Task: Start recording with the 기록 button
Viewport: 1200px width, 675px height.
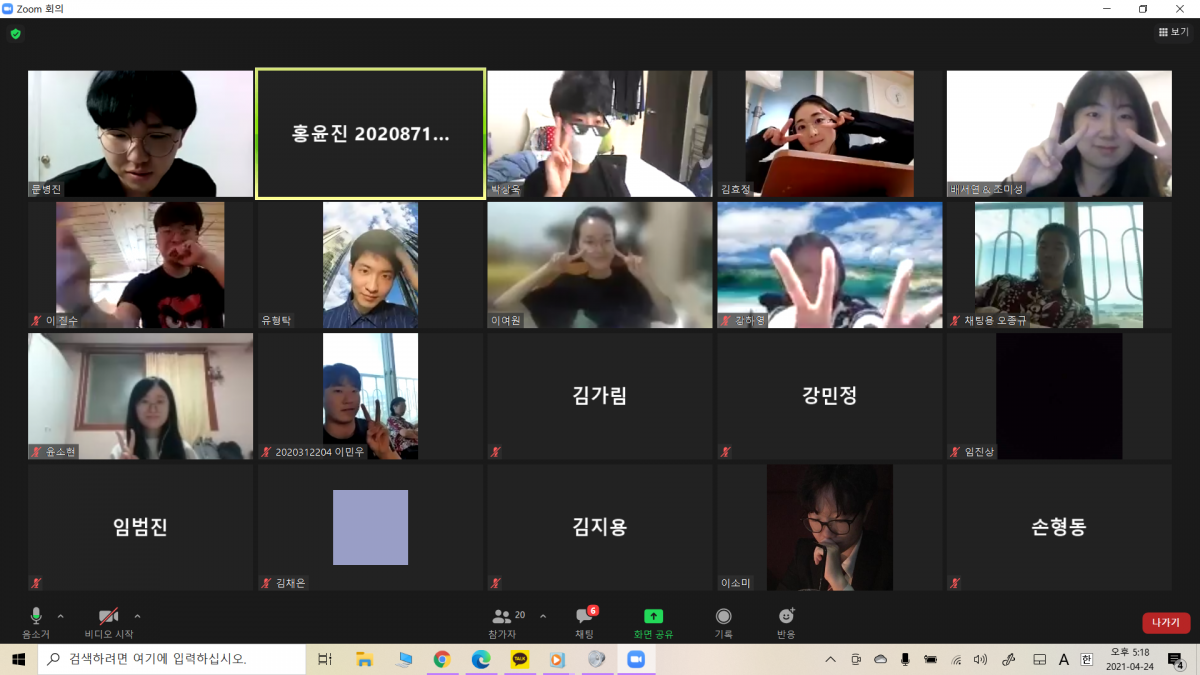Action: [x=723, y=621]
